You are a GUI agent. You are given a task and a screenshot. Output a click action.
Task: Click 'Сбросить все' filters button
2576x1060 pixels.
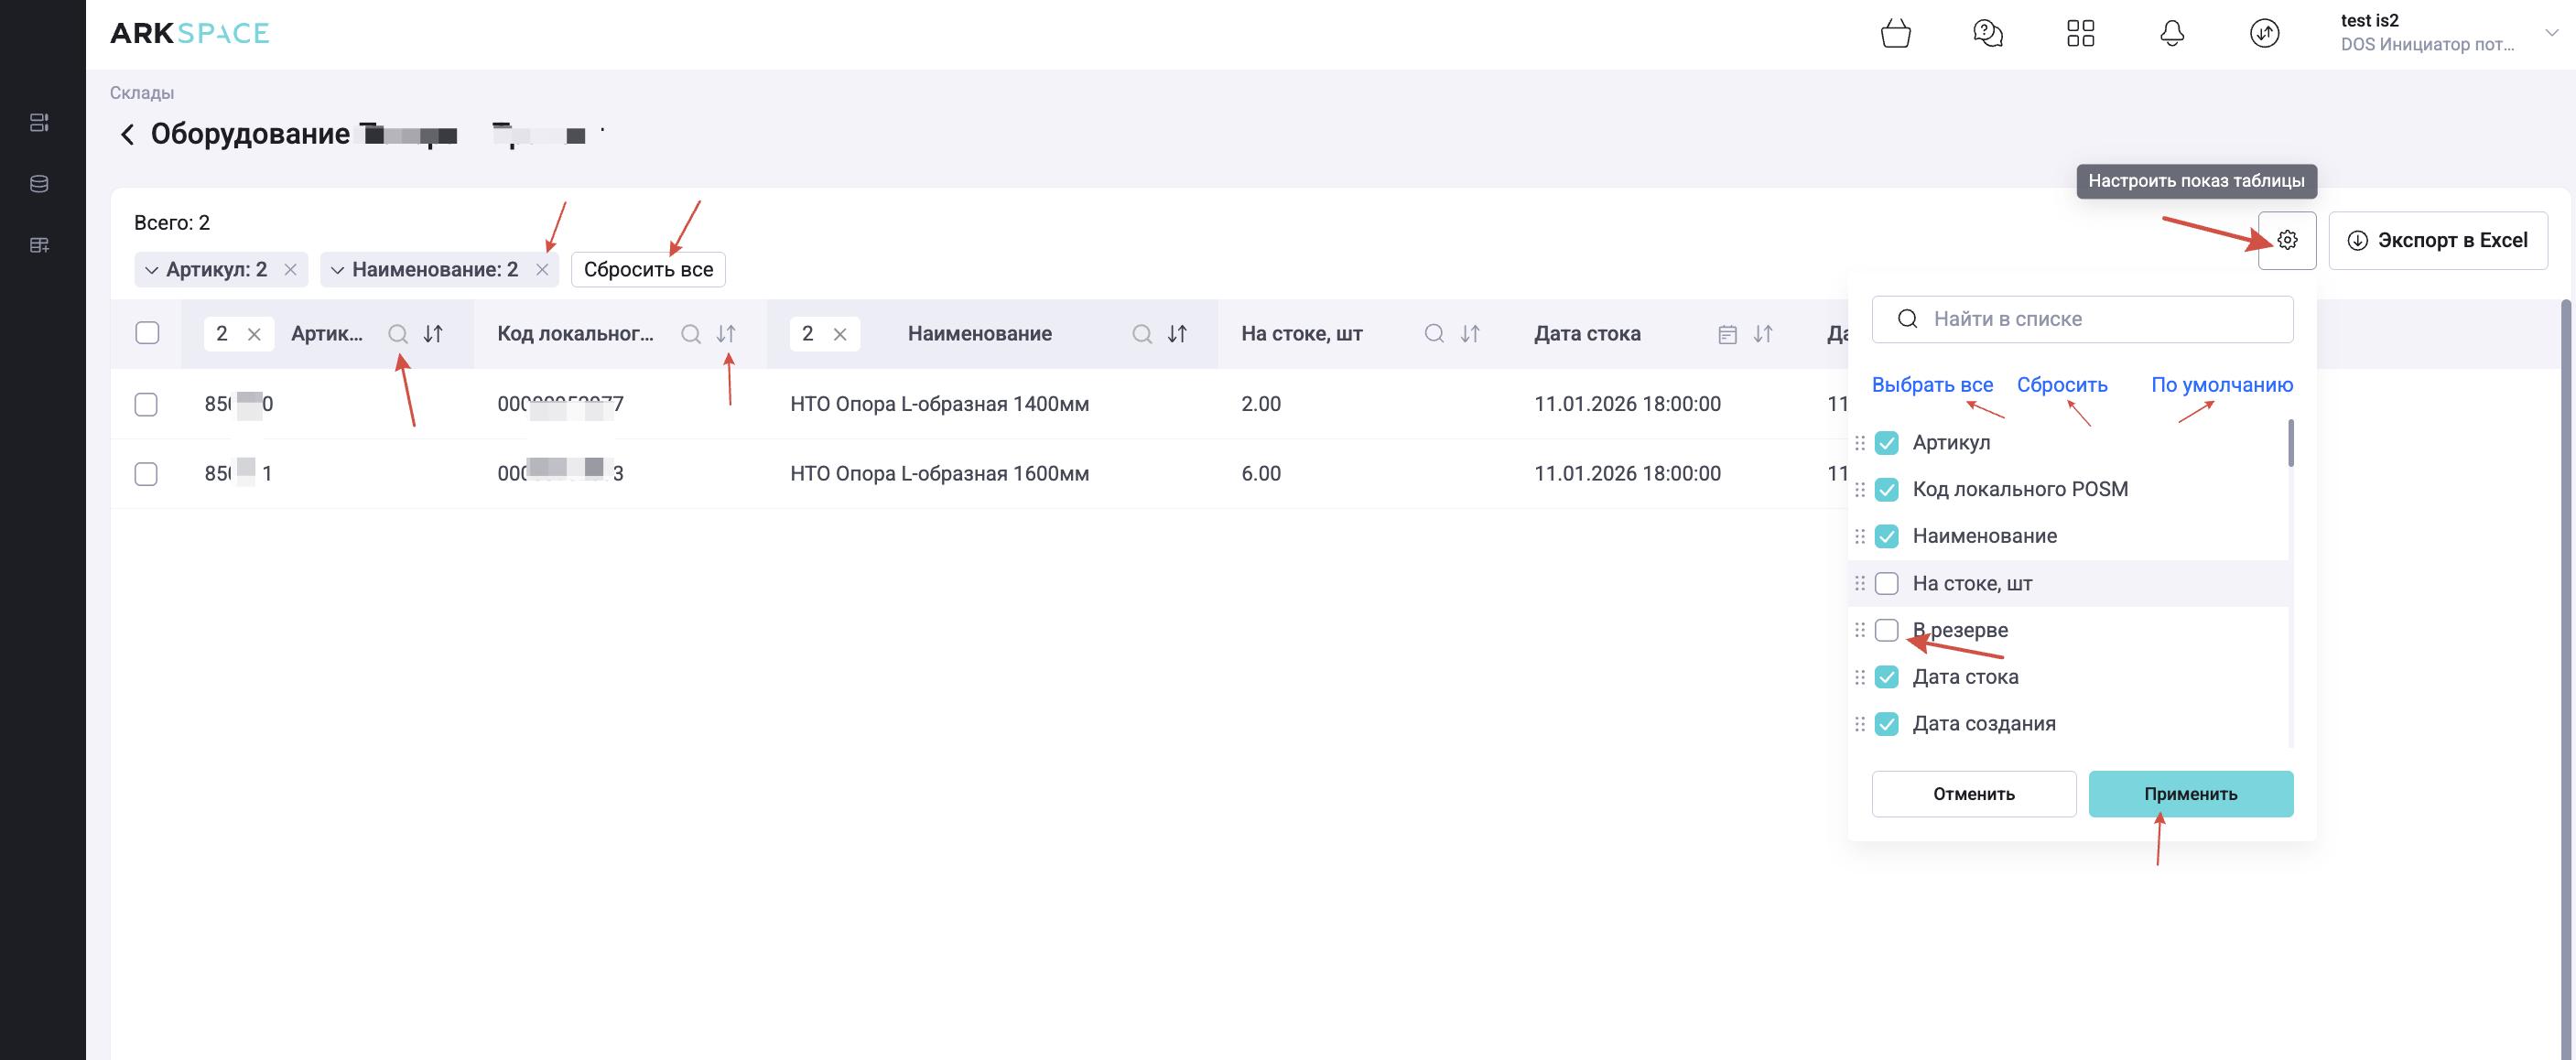[648, 270]
